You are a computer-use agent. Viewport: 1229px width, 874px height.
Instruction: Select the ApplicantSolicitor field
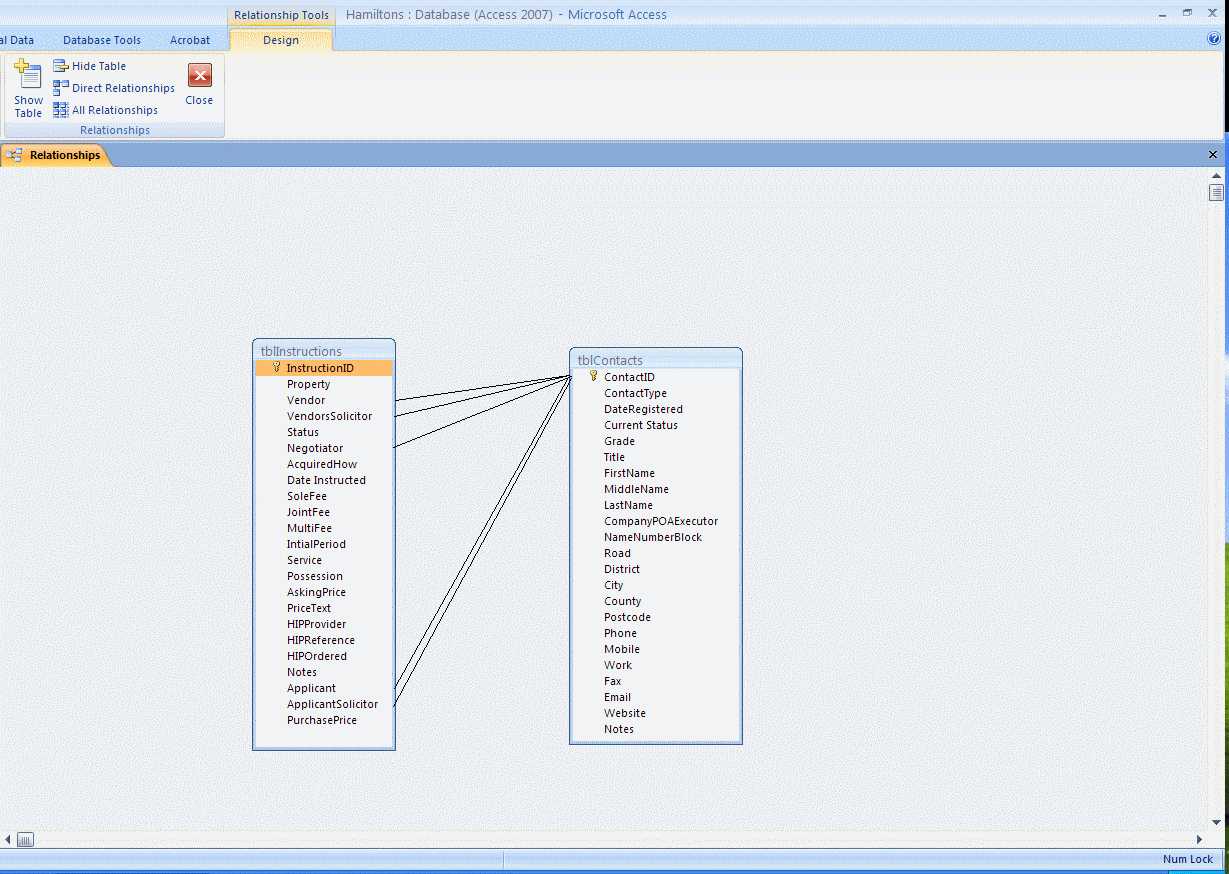click(332, 704)
